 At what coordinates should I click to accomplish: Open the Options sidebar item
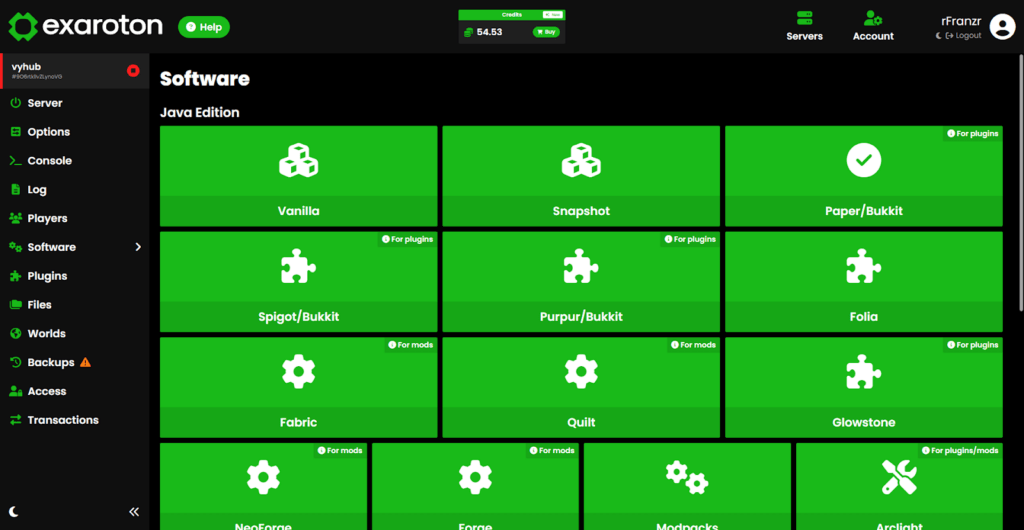coord(74,132)
